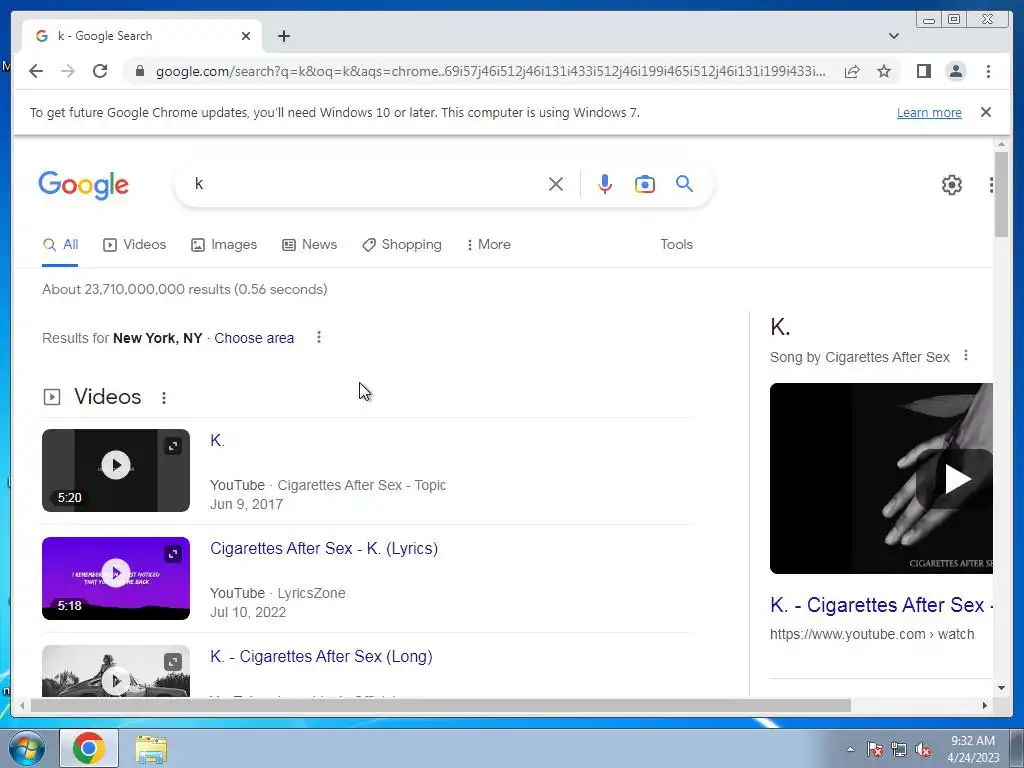Start voice search with the microphone
Image resolution: width=1024 pixels, height=768 pixels.
click(605, 184)
